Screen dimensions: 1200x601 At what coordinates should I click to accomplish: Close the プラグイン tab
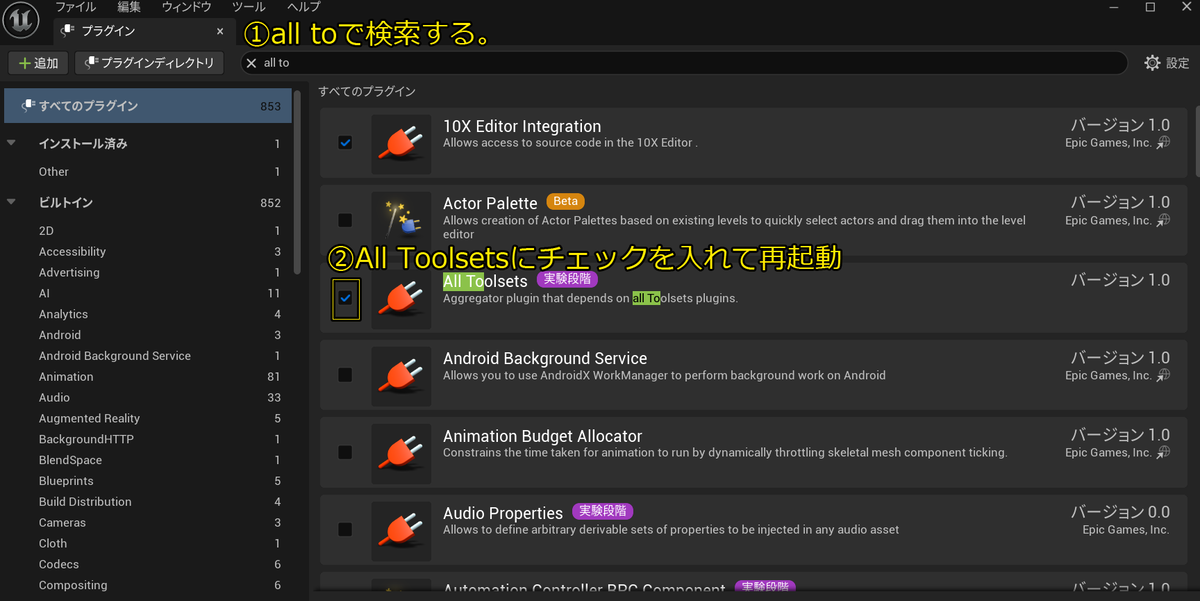[219, 32]
